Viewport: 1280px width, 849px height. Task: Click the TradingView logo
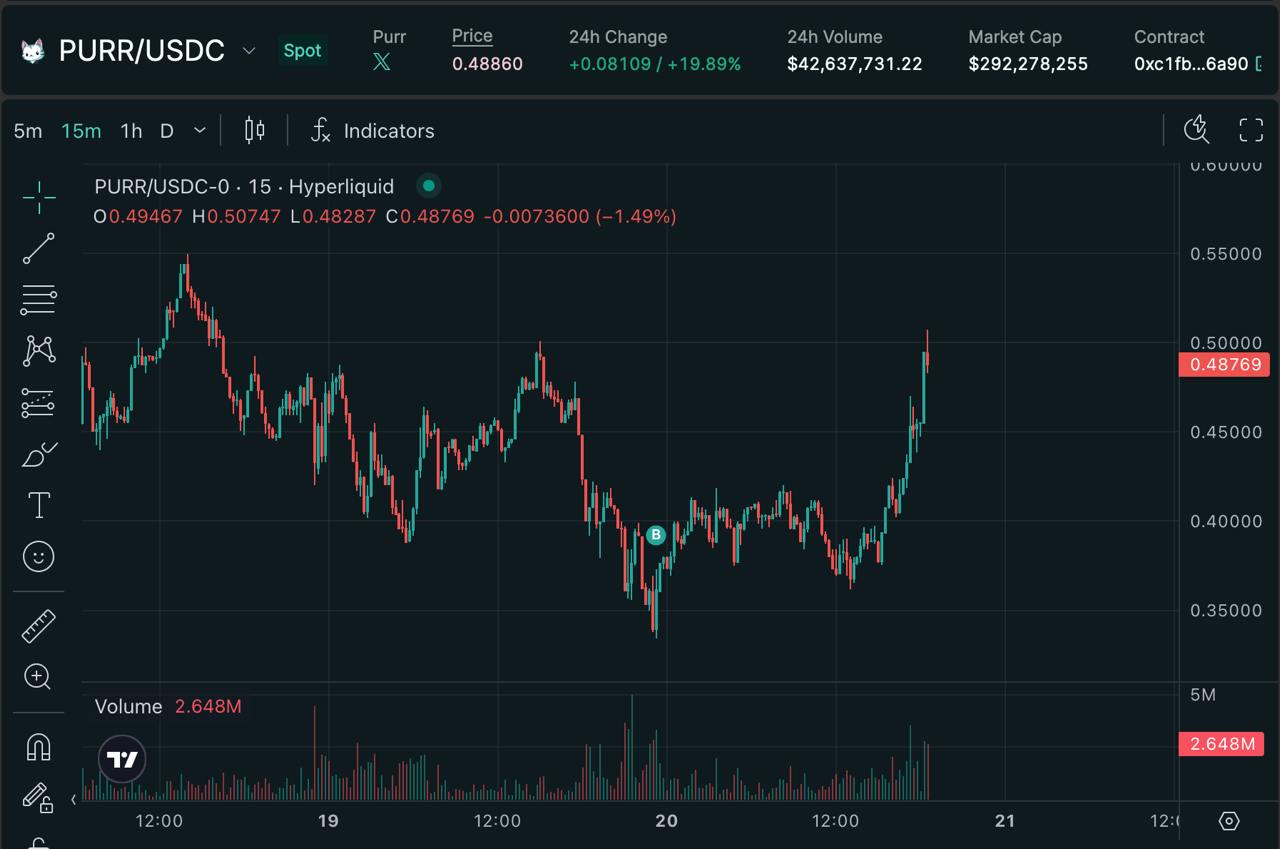[122, 760]
